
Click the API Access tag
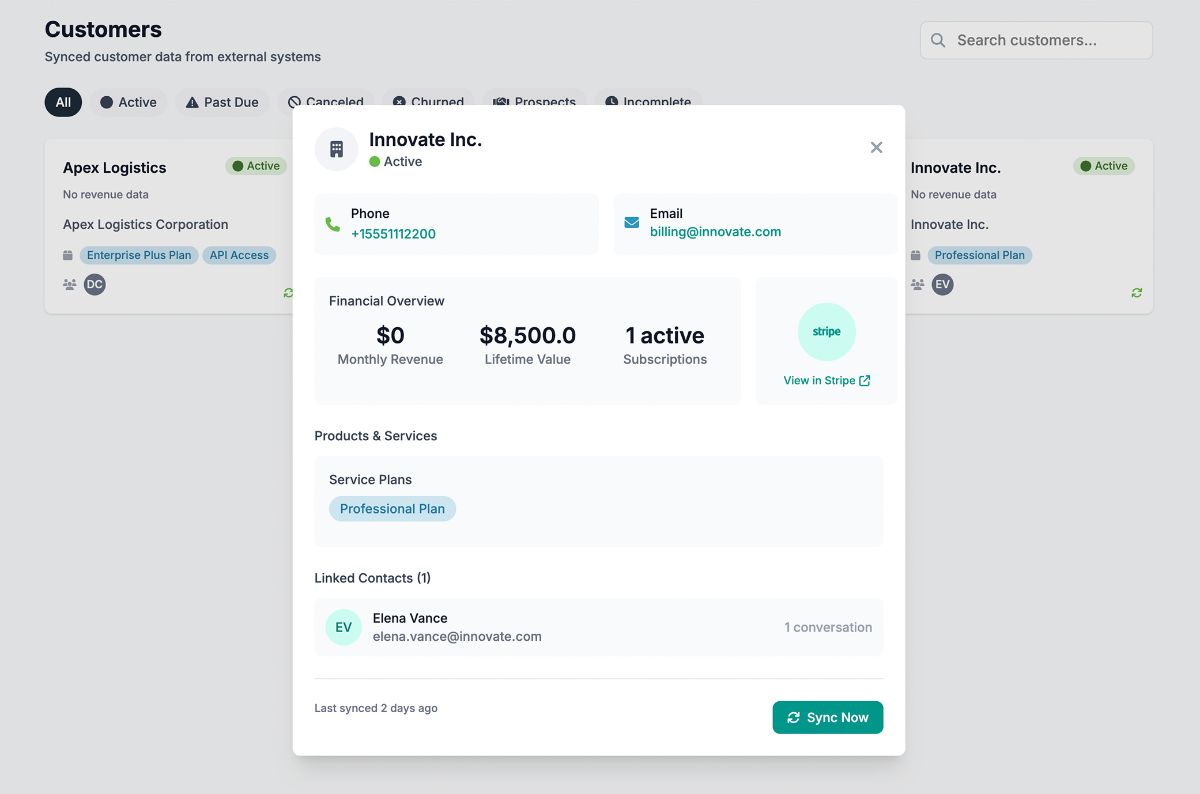[x=239, y=255]
